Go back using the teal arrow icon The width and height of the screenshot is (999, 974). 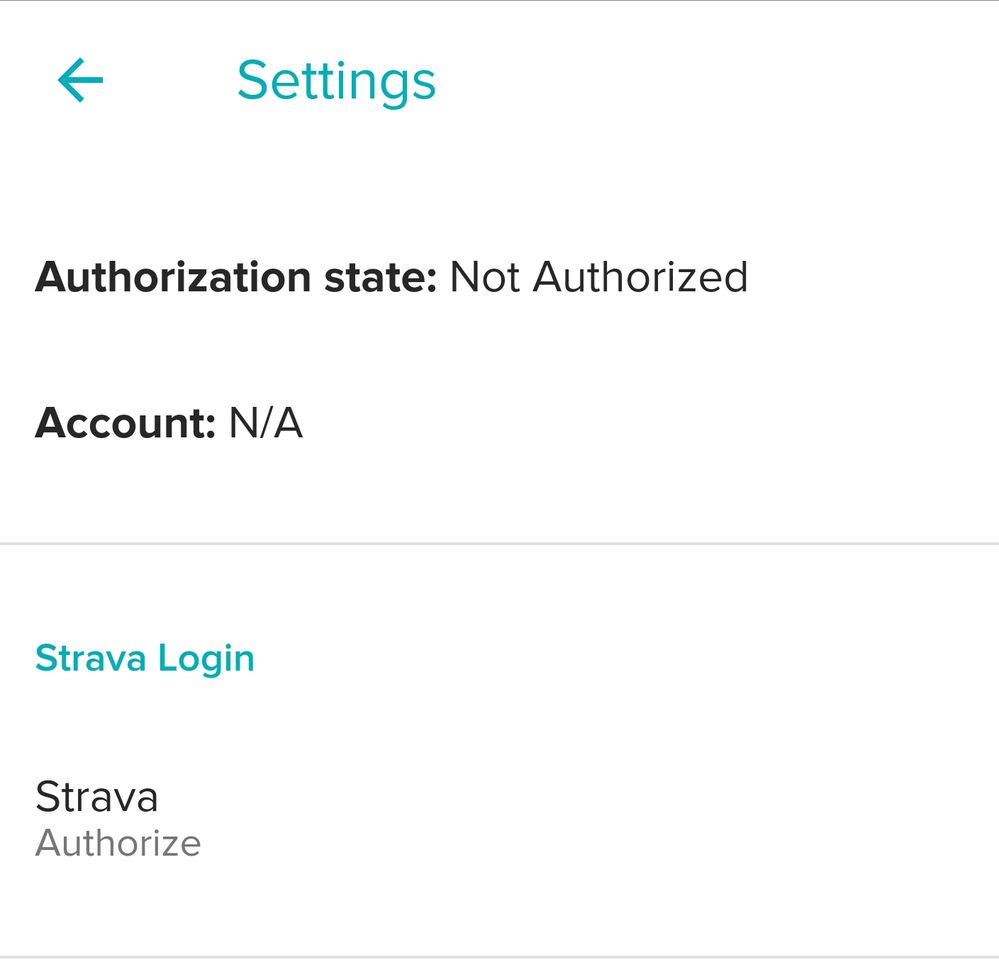point(80,80)
